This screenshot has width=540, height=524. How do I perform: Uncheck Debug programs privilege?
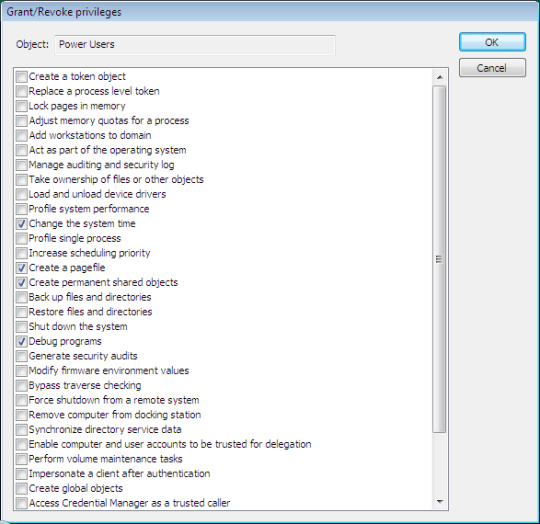[x=21, y=342]
